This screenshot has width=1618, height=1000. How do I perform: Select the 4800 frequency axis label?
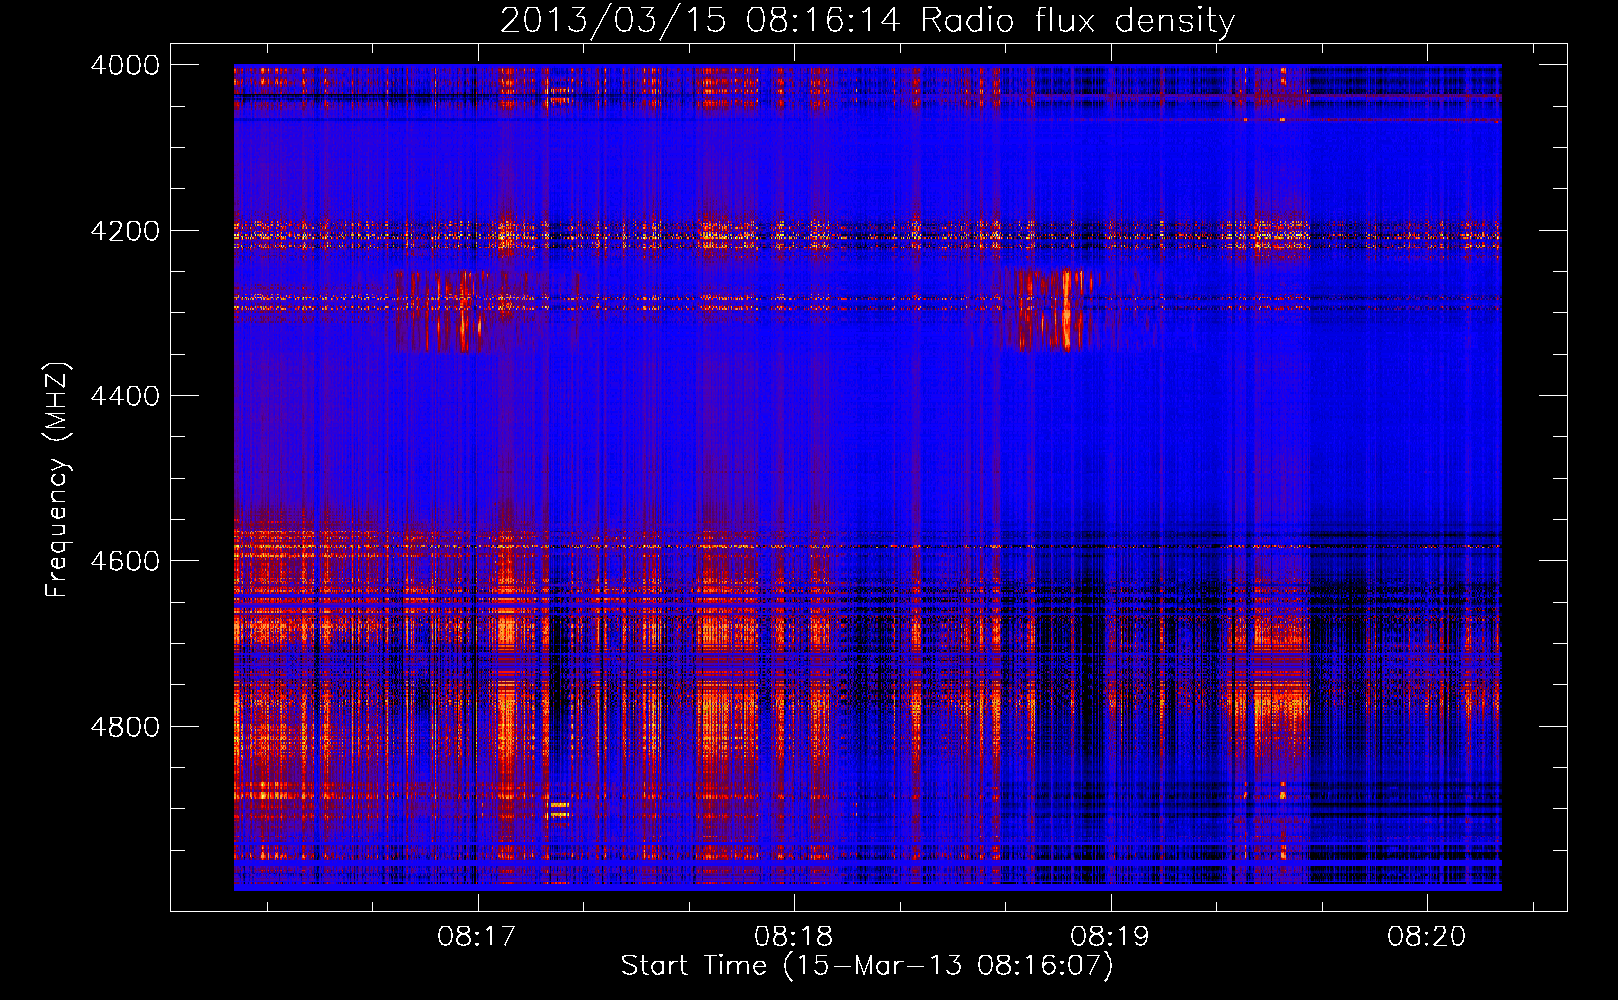pyautogui.click(x=125, y=727)
